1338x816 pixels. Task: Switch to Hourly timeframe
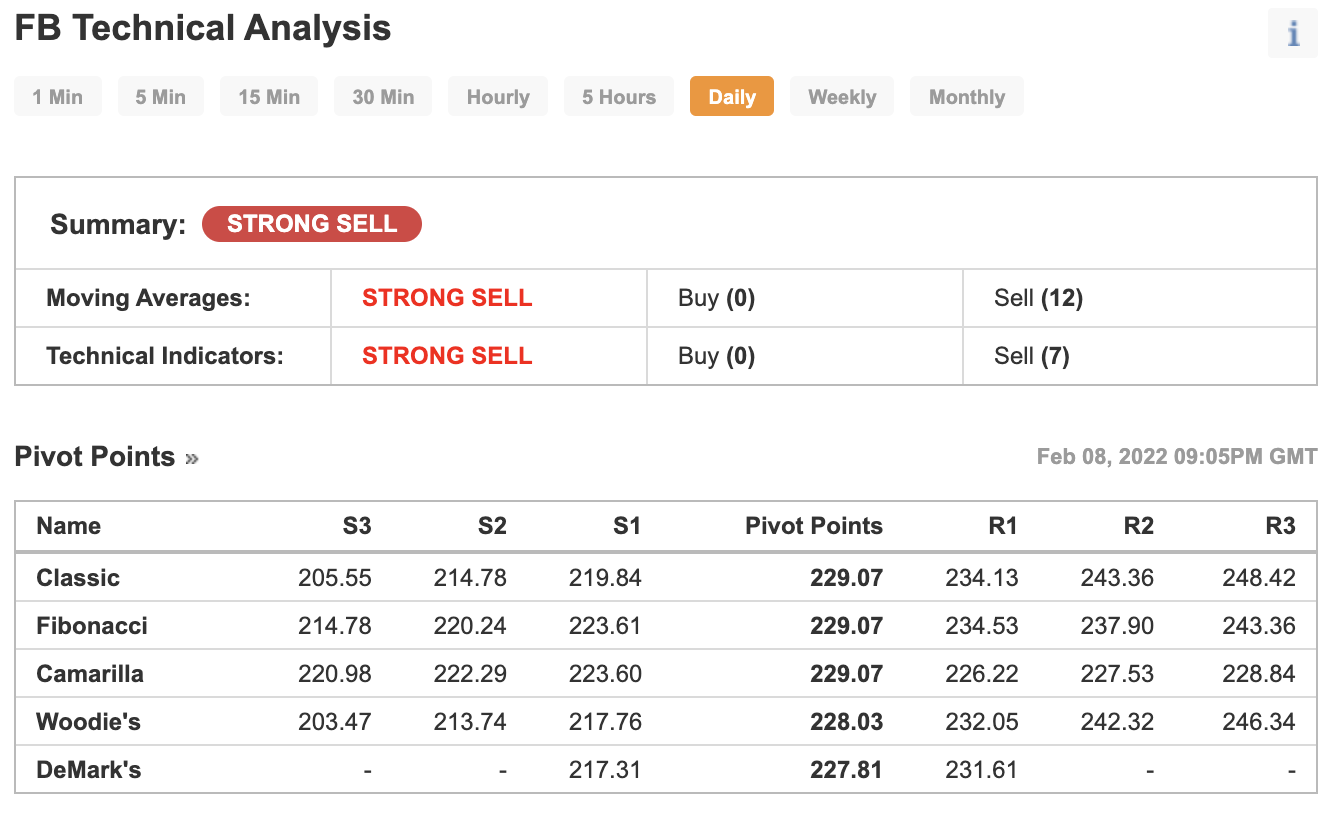pyautogui.click(x=498, y=97)
